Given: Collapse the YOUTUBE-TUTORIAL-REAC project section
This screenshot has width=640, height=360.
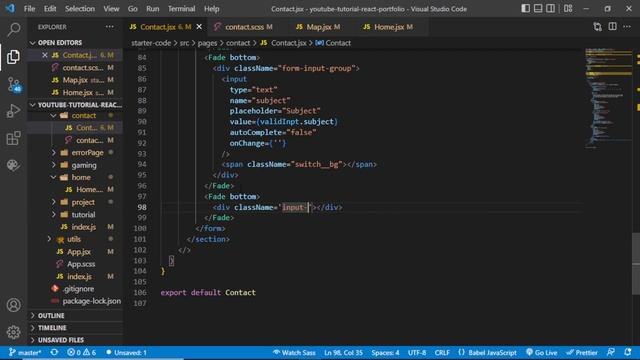Looking at the screenshot, I should point(76,105).
